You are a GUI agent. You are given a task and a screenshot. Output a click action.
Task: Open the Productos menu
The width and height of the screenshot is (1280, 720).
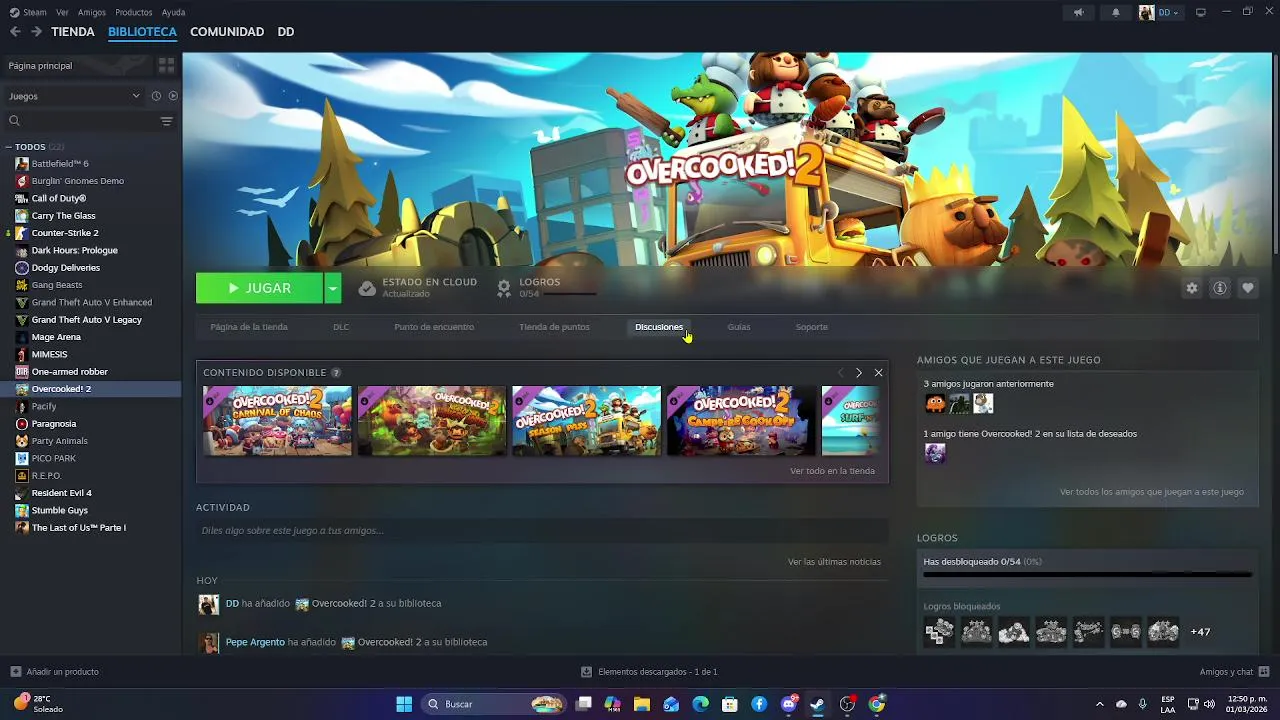(x=134, y=12)
